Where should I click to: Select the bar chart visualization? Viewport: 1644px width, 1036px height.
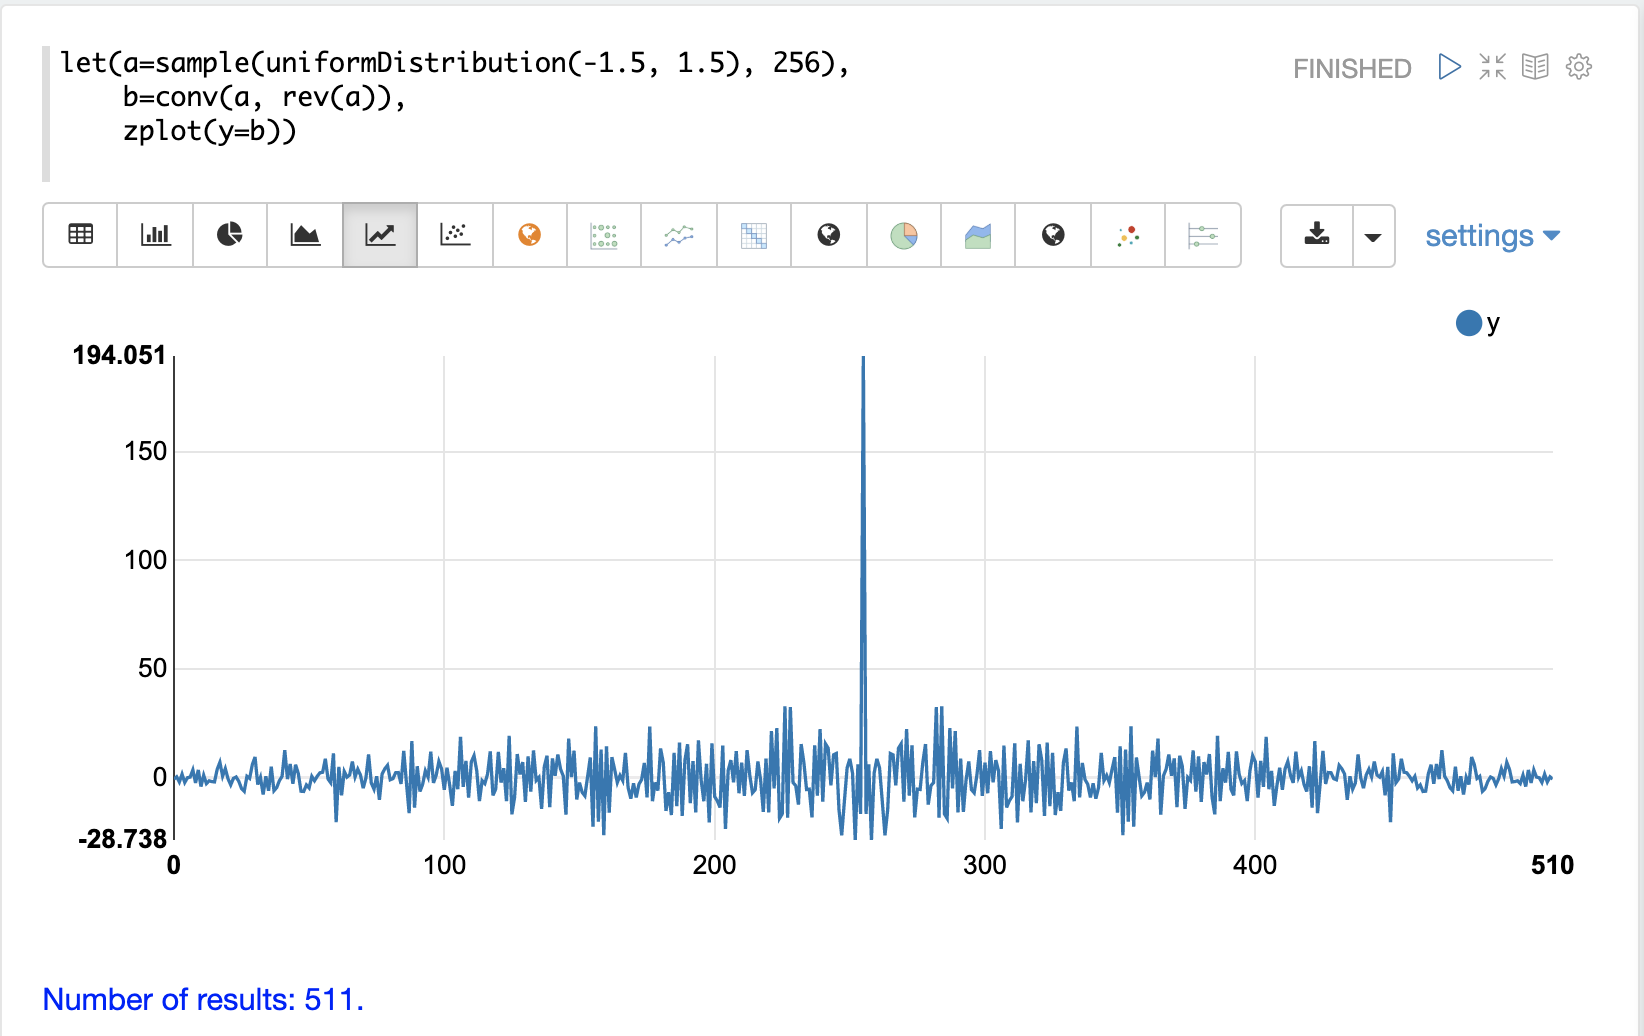[155, 235]
